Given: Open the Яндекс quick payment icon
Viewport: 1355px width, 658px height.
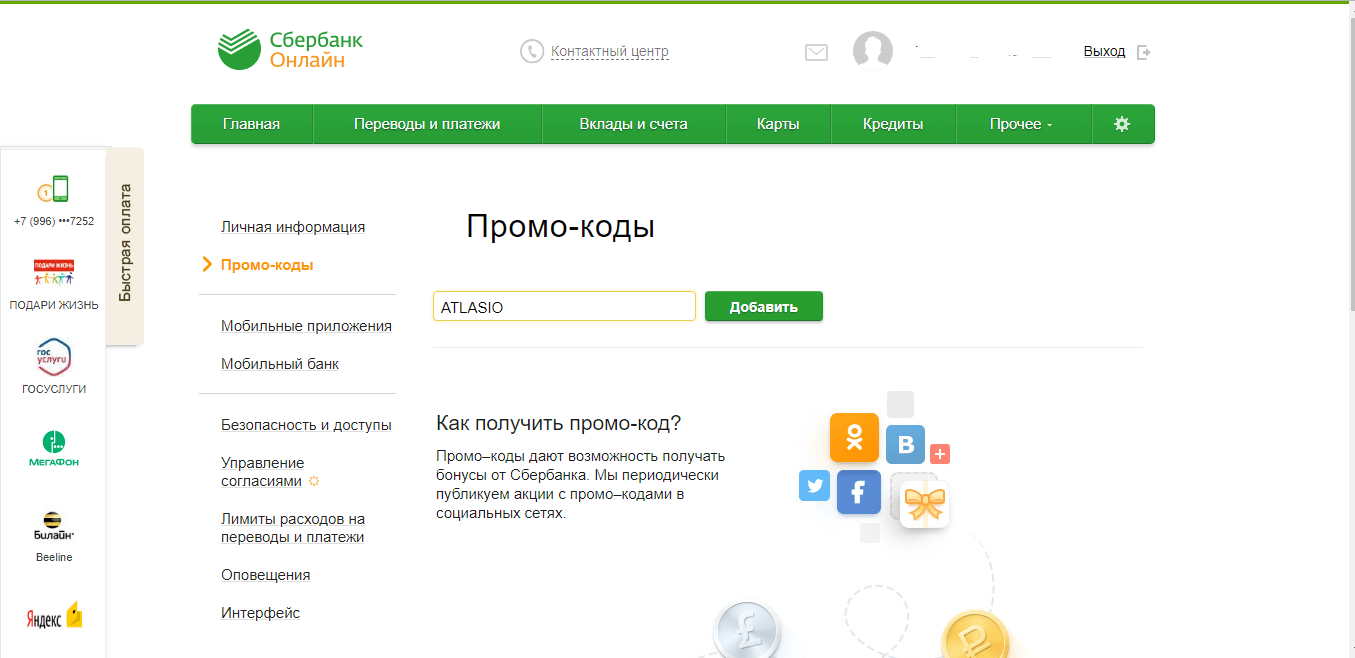Looking at the screenshot, I should 54,617.
